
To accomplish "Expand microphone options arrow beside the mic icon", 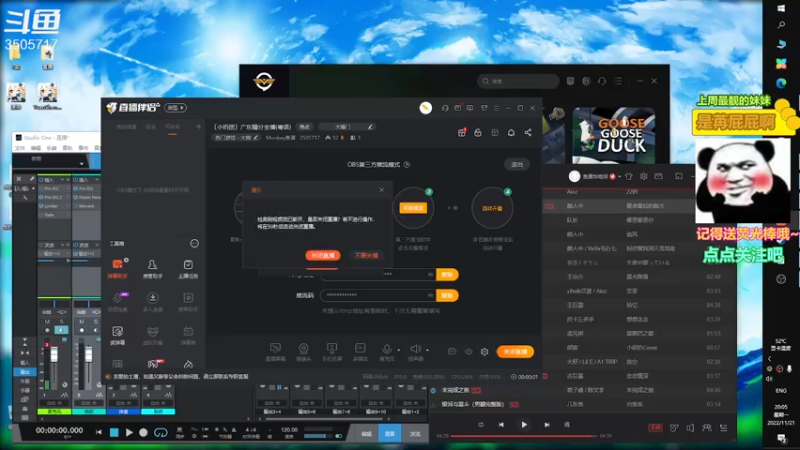I will [x=398, y=350].
